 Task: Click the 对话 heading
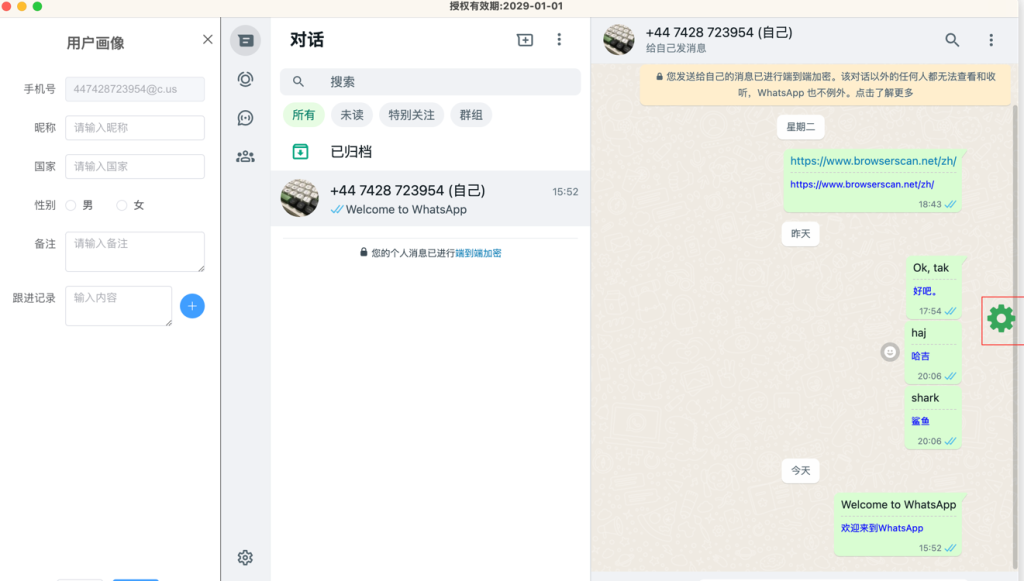pyautogui.click(x=307, y=40)
